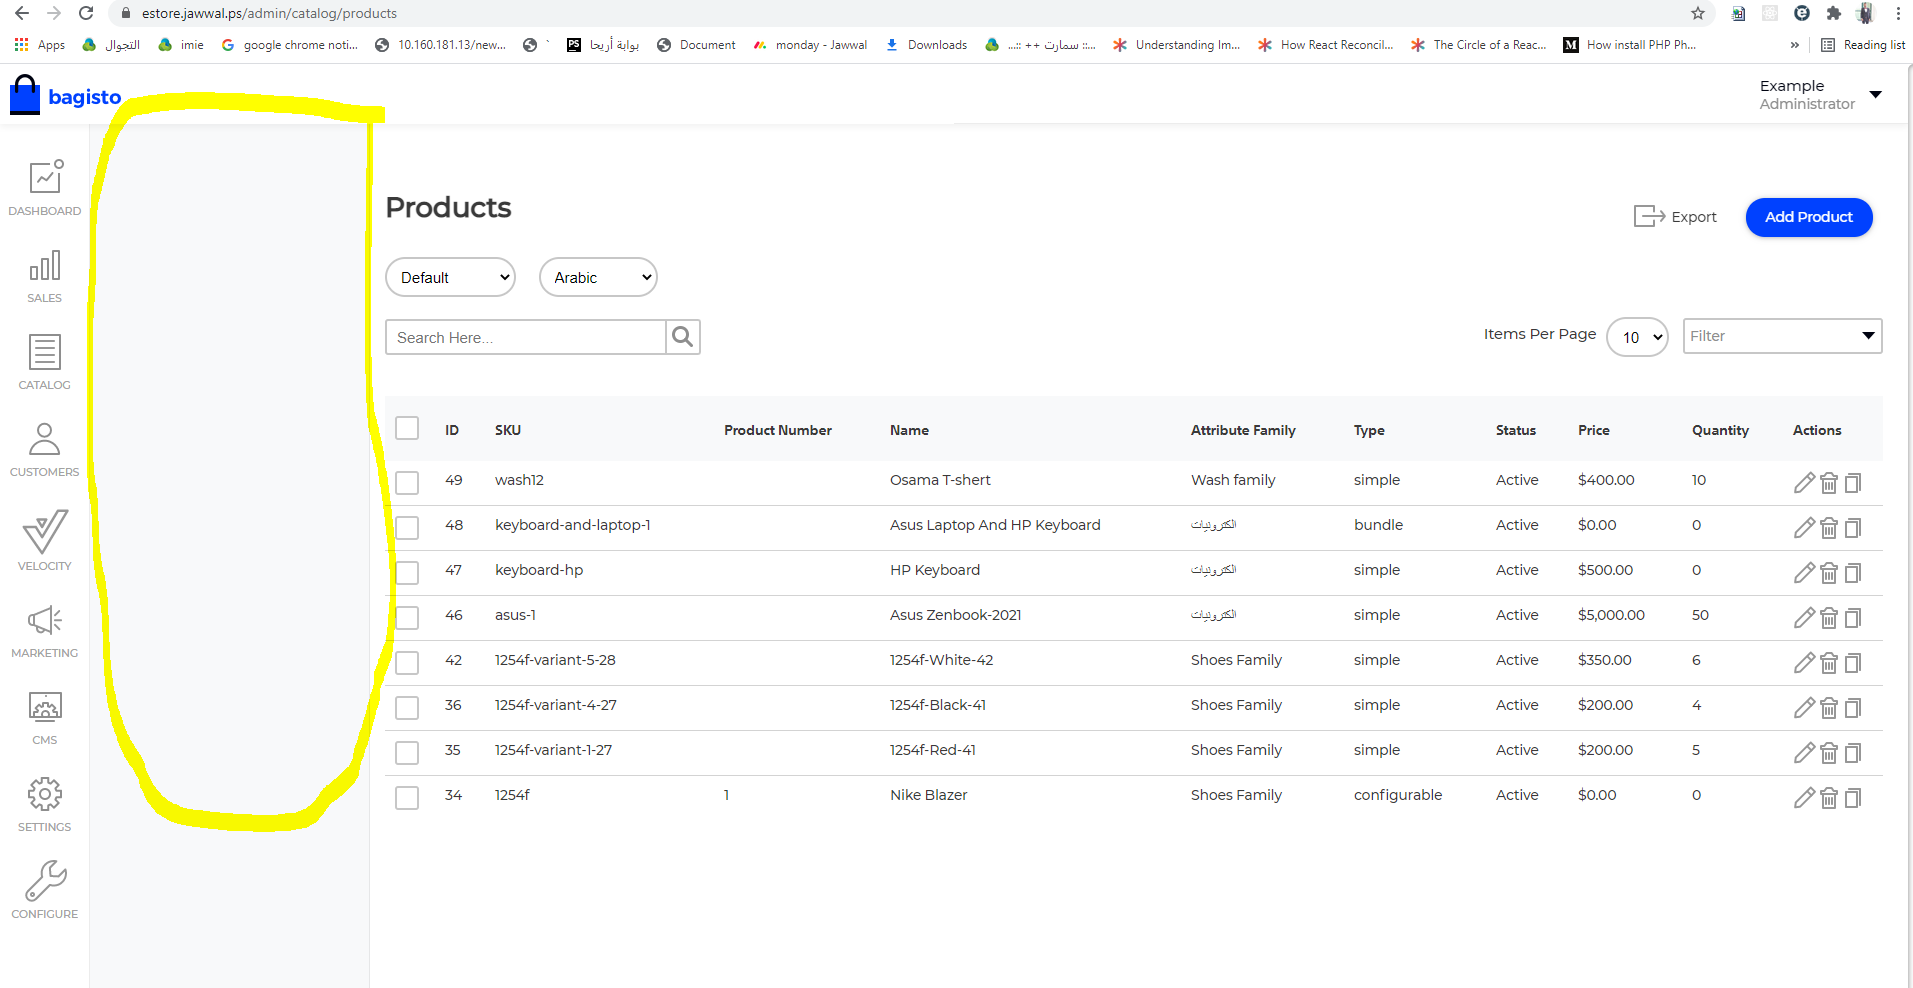Edit 1254f-variant-5-28 with pencil icon
Image resolution: width=1913 pixels, height=988 pixels.
[1804, 663]
